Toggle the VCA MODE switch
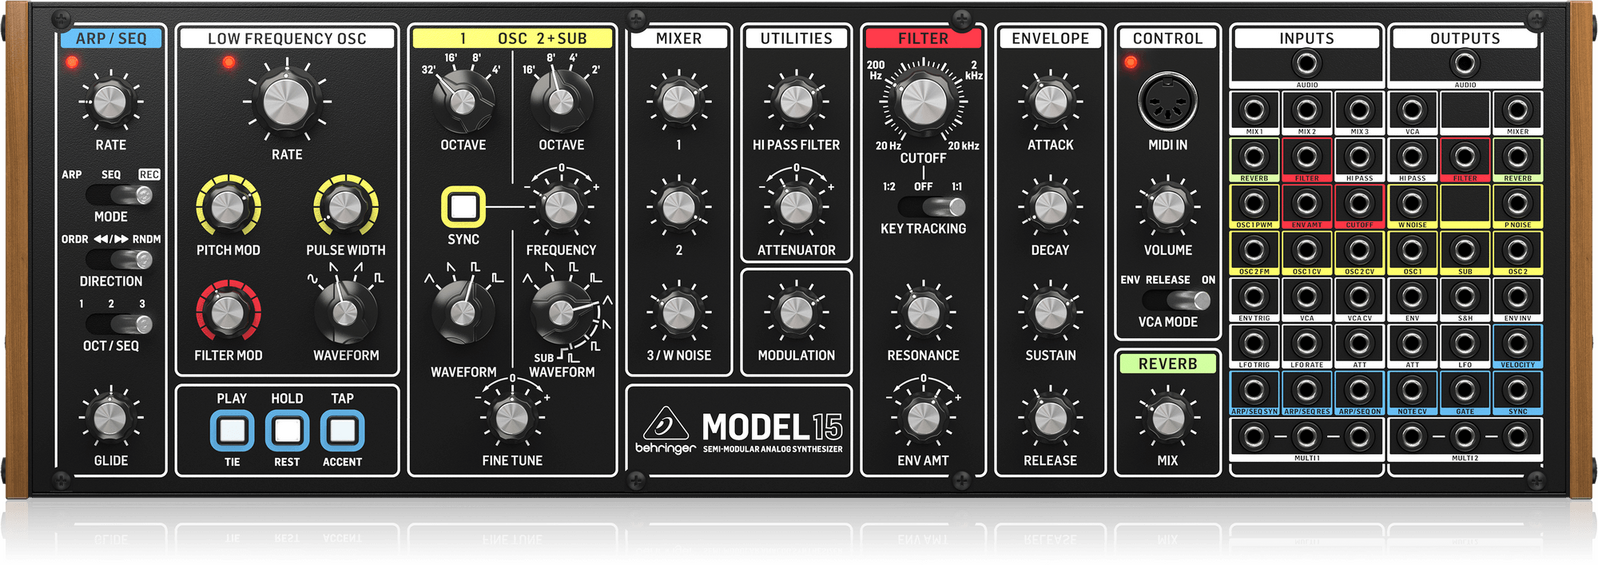Image resolution: width=1598 pixels, height=565 pixels. click(x=1177, y=300)
